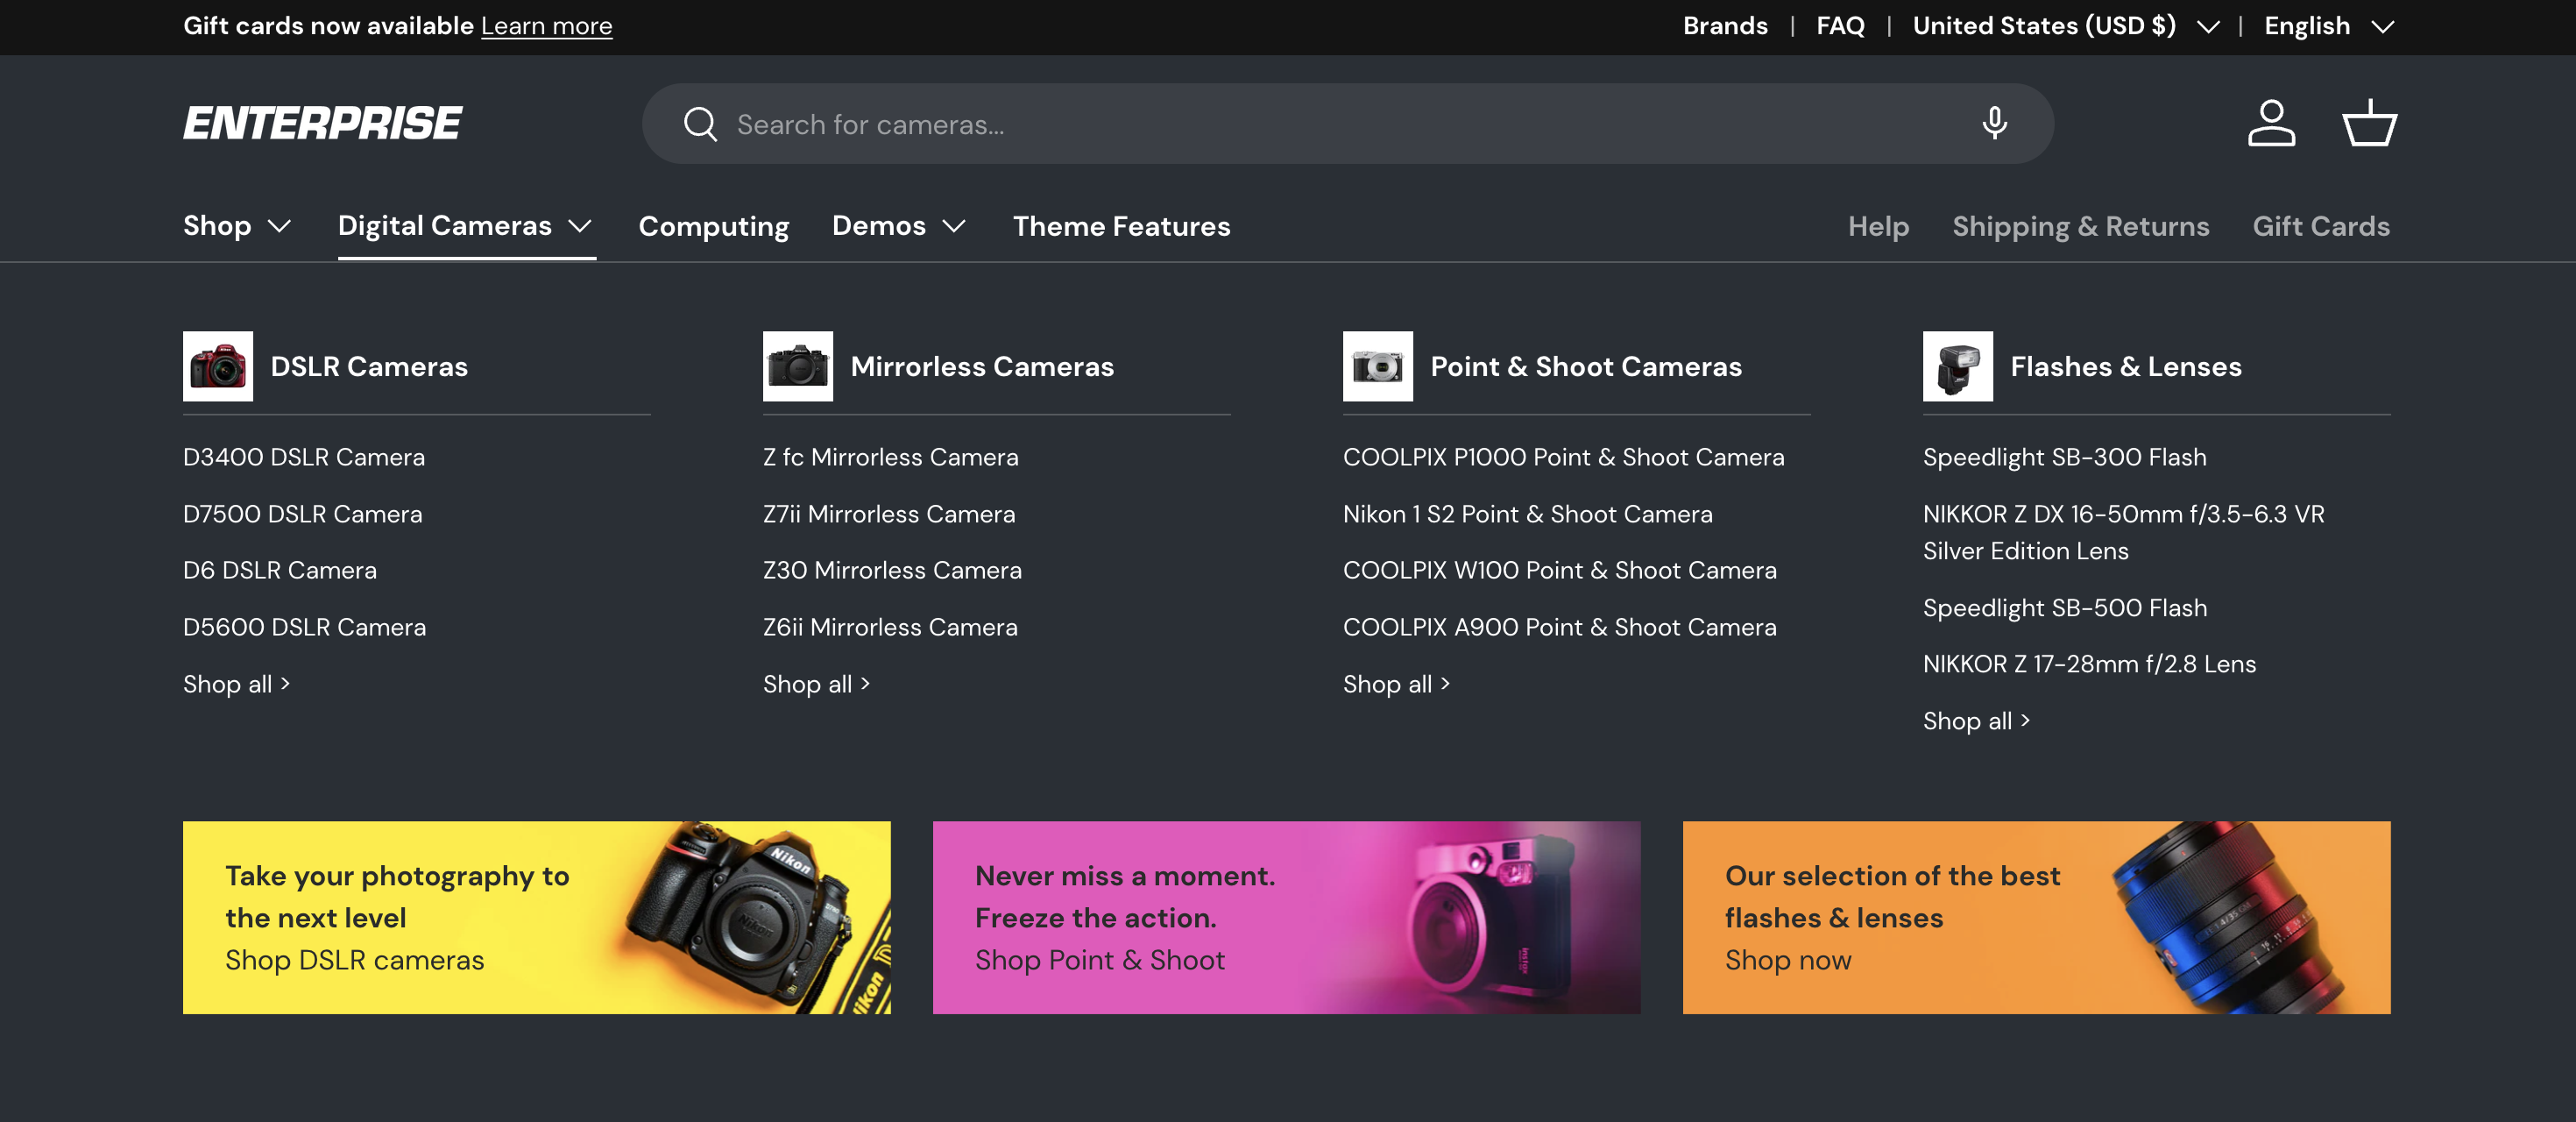This screenshot has width=2576, height=1122.
Task: Click the Flashes & Lenses thumbnail
Action: (1958, 366)
